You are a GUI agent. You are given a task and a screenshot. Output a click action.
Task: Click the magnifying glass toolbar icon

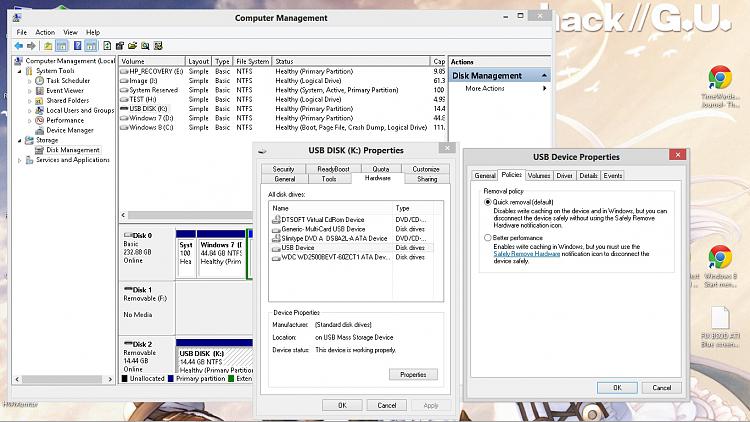click(x=145, y=46)
